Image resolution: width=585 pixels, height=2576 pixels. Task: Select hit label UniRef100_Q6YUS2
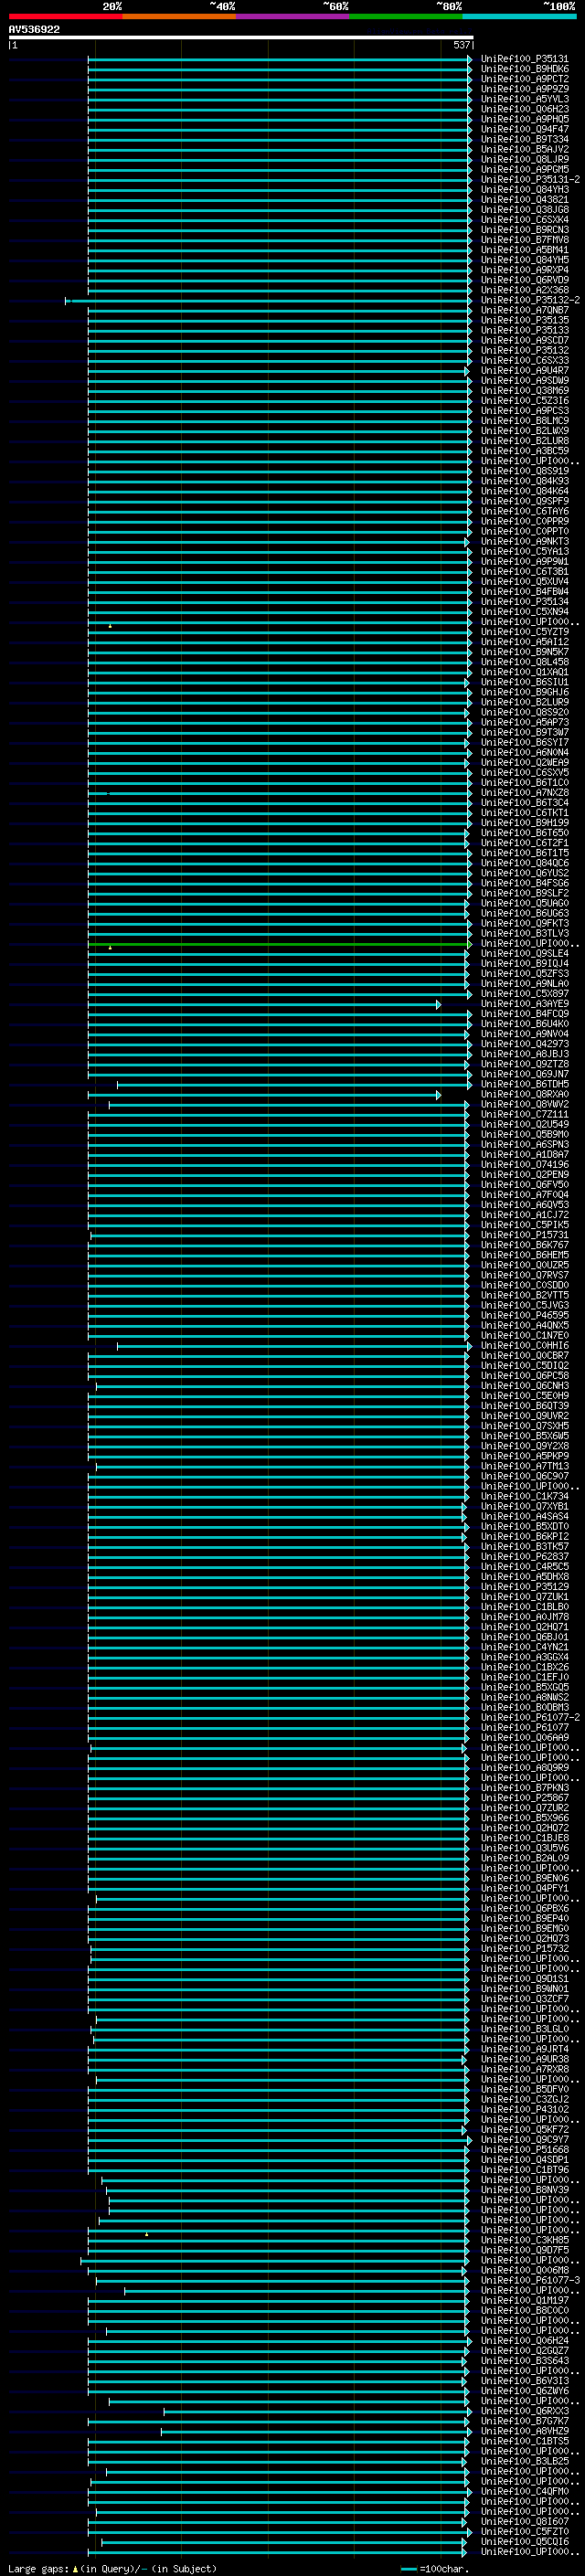pos(525,873)
